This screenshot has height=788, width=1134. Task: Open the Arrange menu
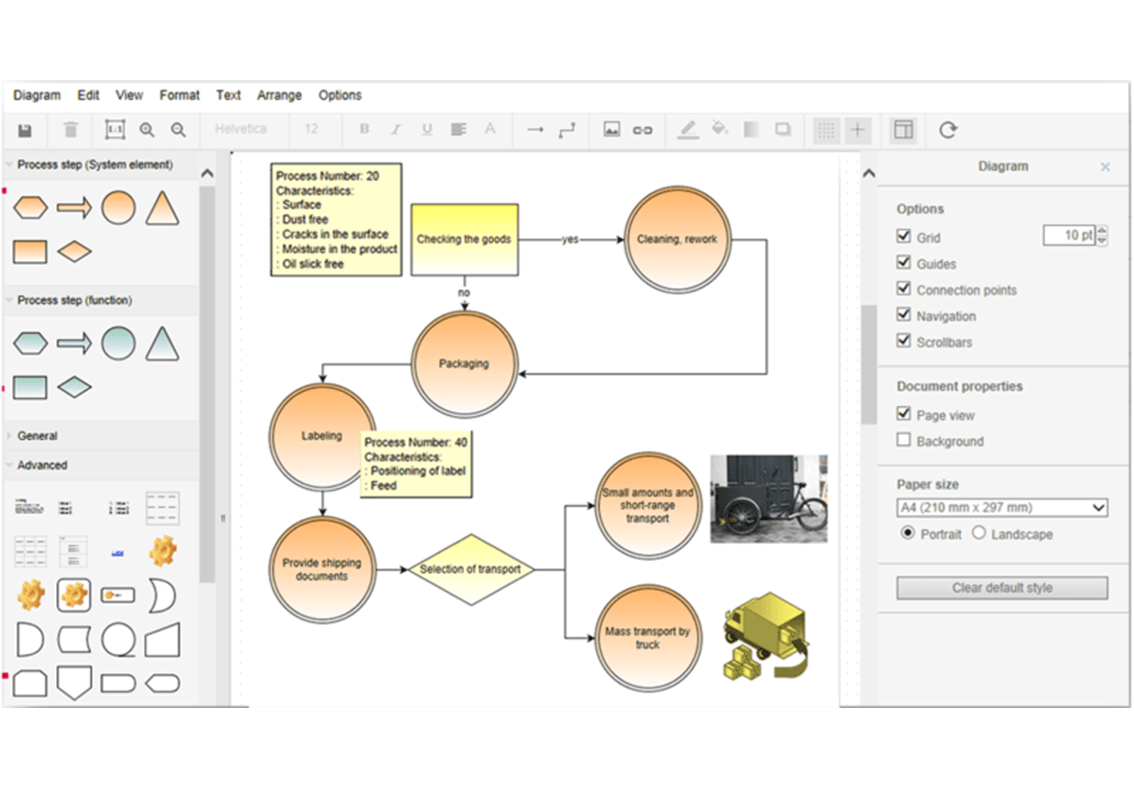click(x=279, y=95)
